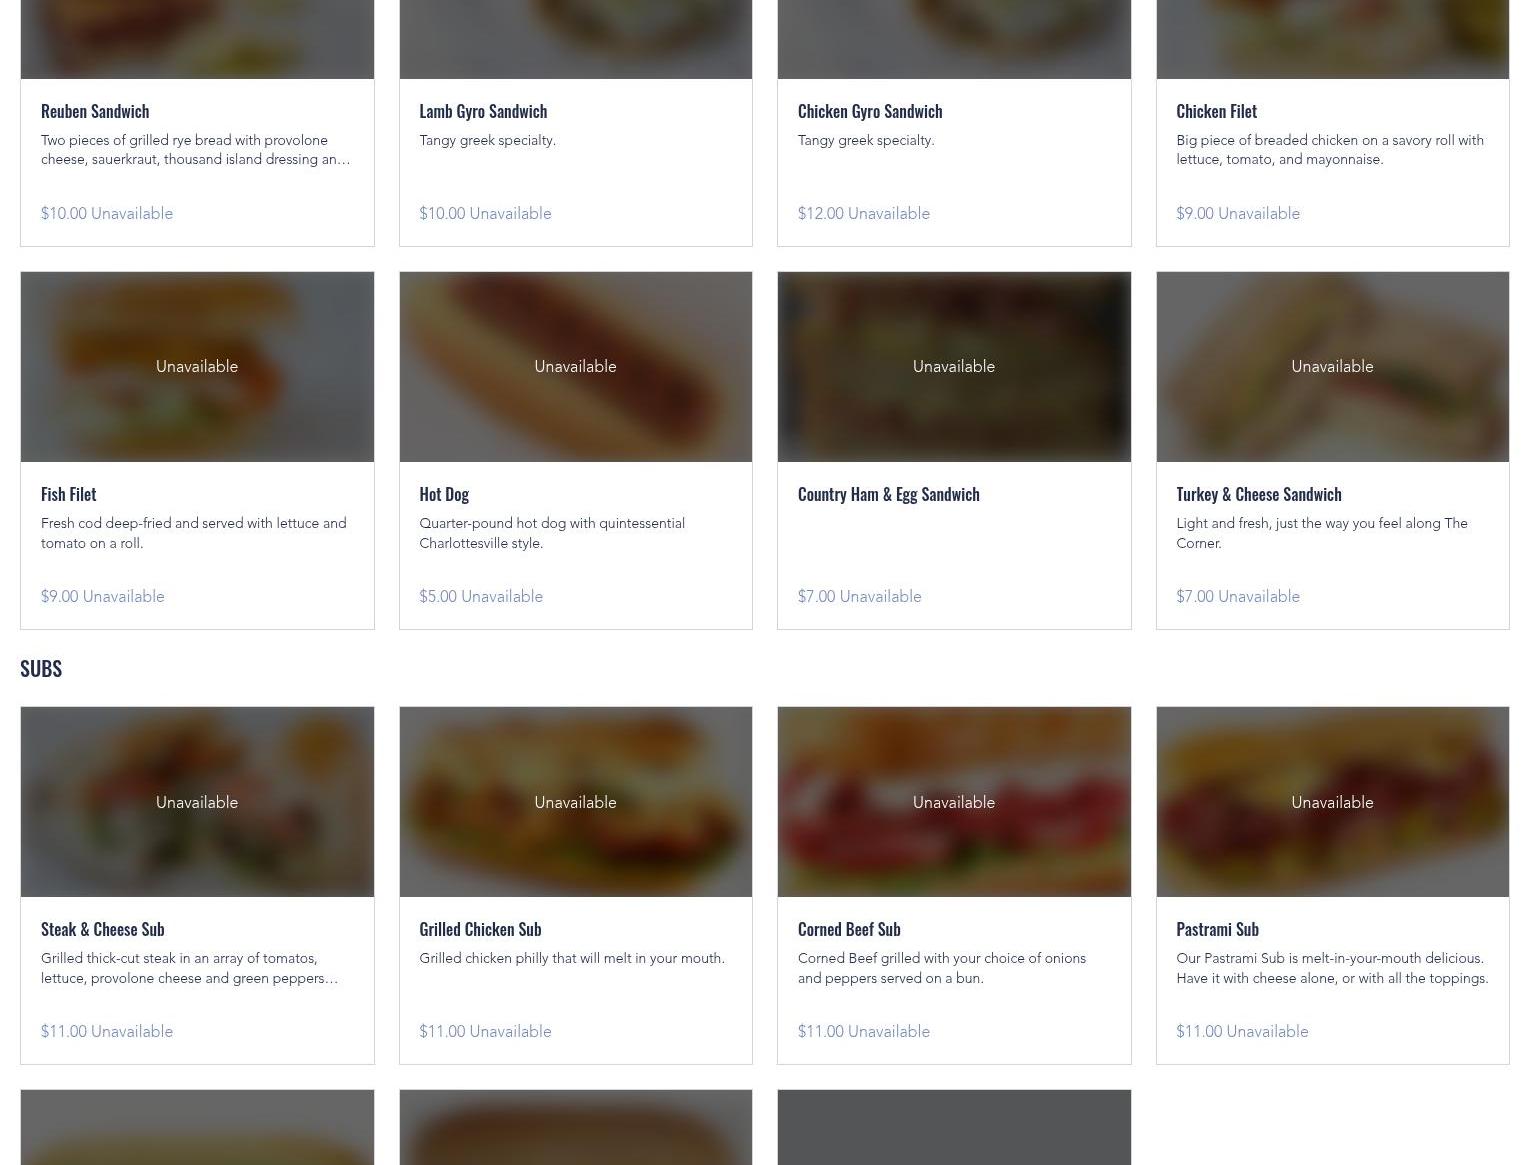Select the Chicken Filet item name
The image size is (1530, 1165).
tap(1216, 111)
